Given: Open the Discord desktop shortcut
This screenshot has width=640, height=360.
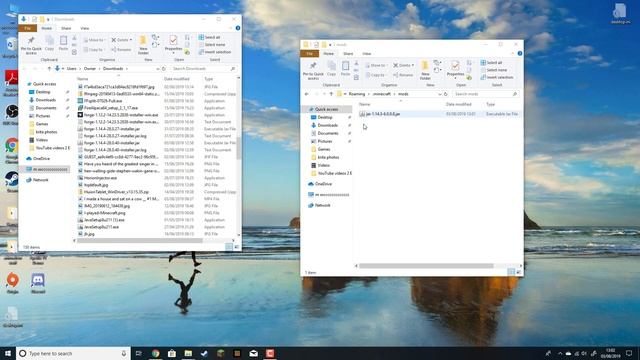Looking at the screenshot, I should tap(38, 282).
